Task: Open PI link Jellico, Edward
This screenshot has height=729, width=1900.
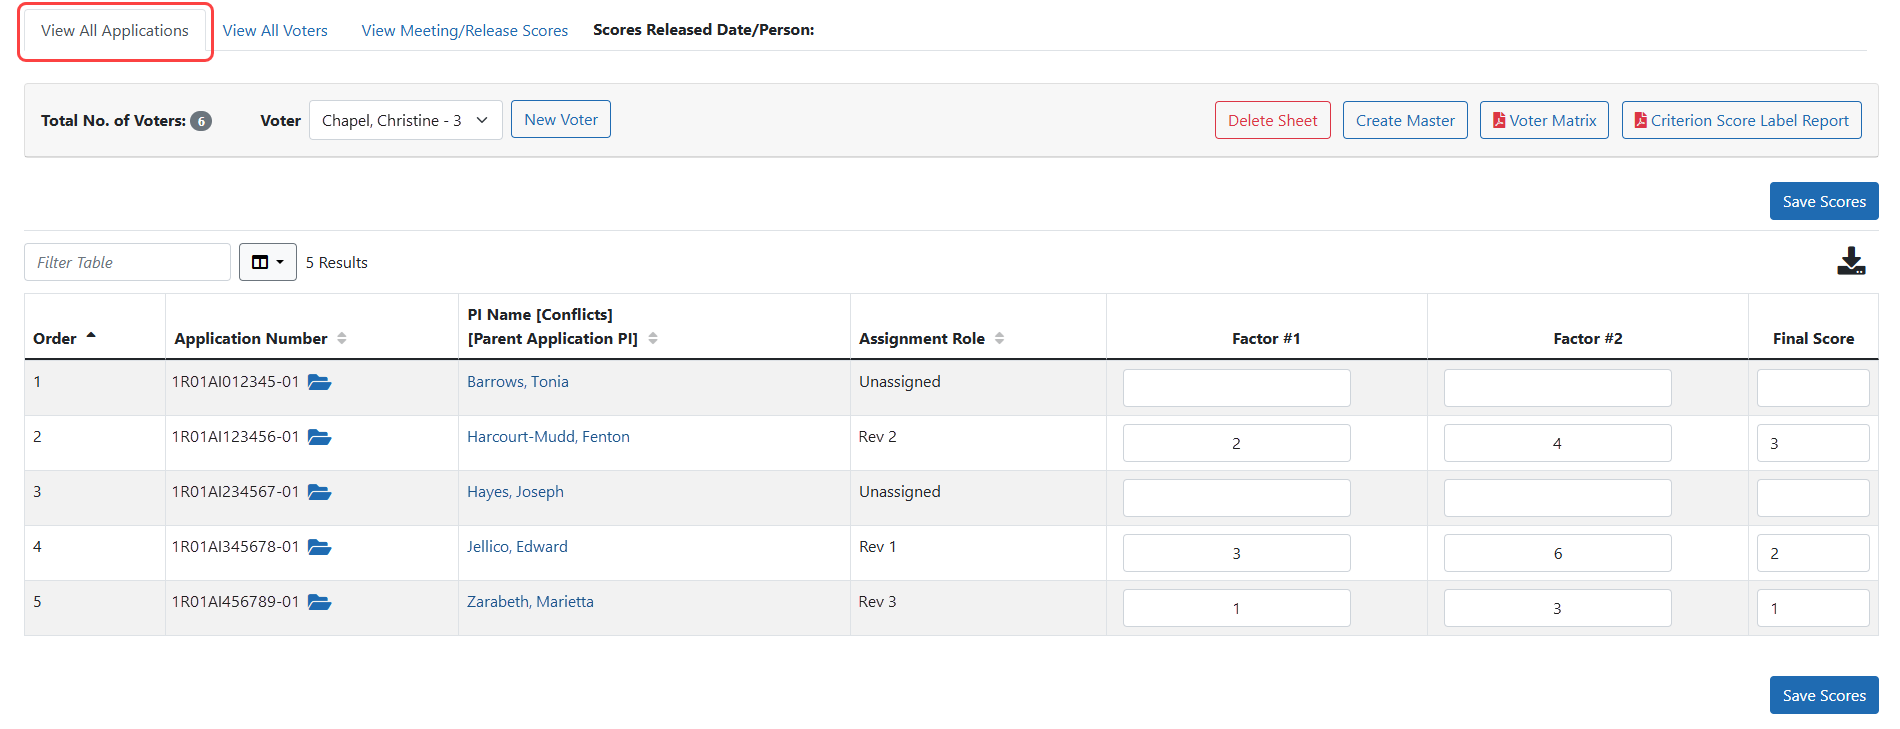Action: click(517, 547)
